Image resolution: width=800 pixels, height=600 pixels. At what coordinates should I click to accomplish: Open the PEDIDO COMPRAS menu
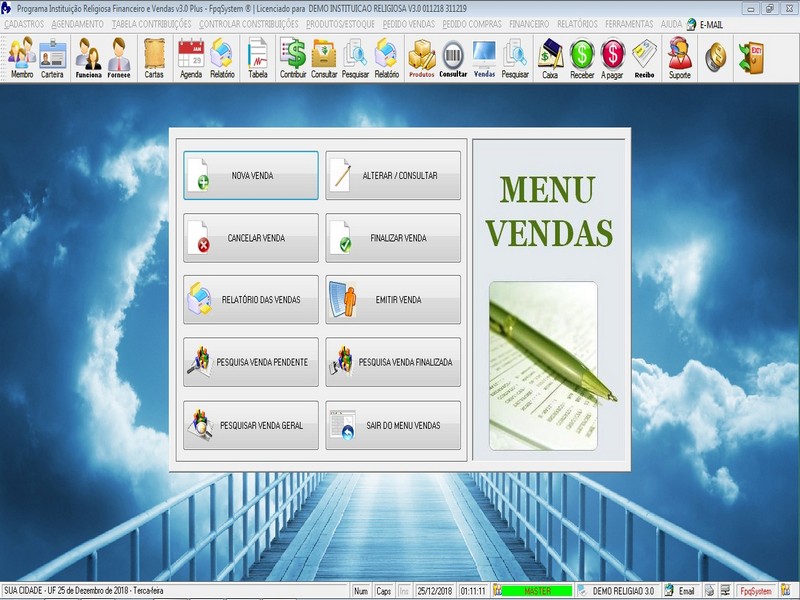click(472, 24)
